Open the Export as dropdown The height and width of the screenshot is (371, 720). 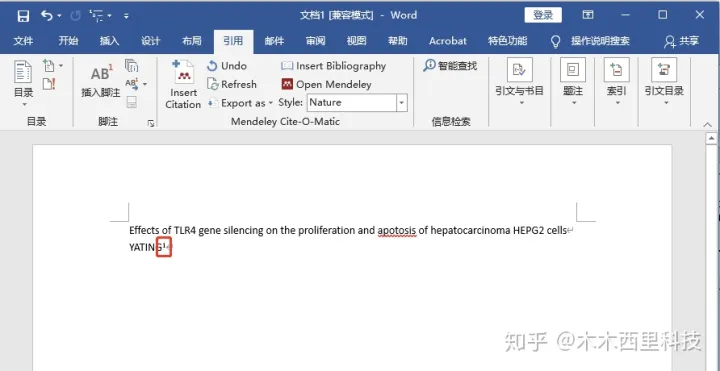(240, 103)
